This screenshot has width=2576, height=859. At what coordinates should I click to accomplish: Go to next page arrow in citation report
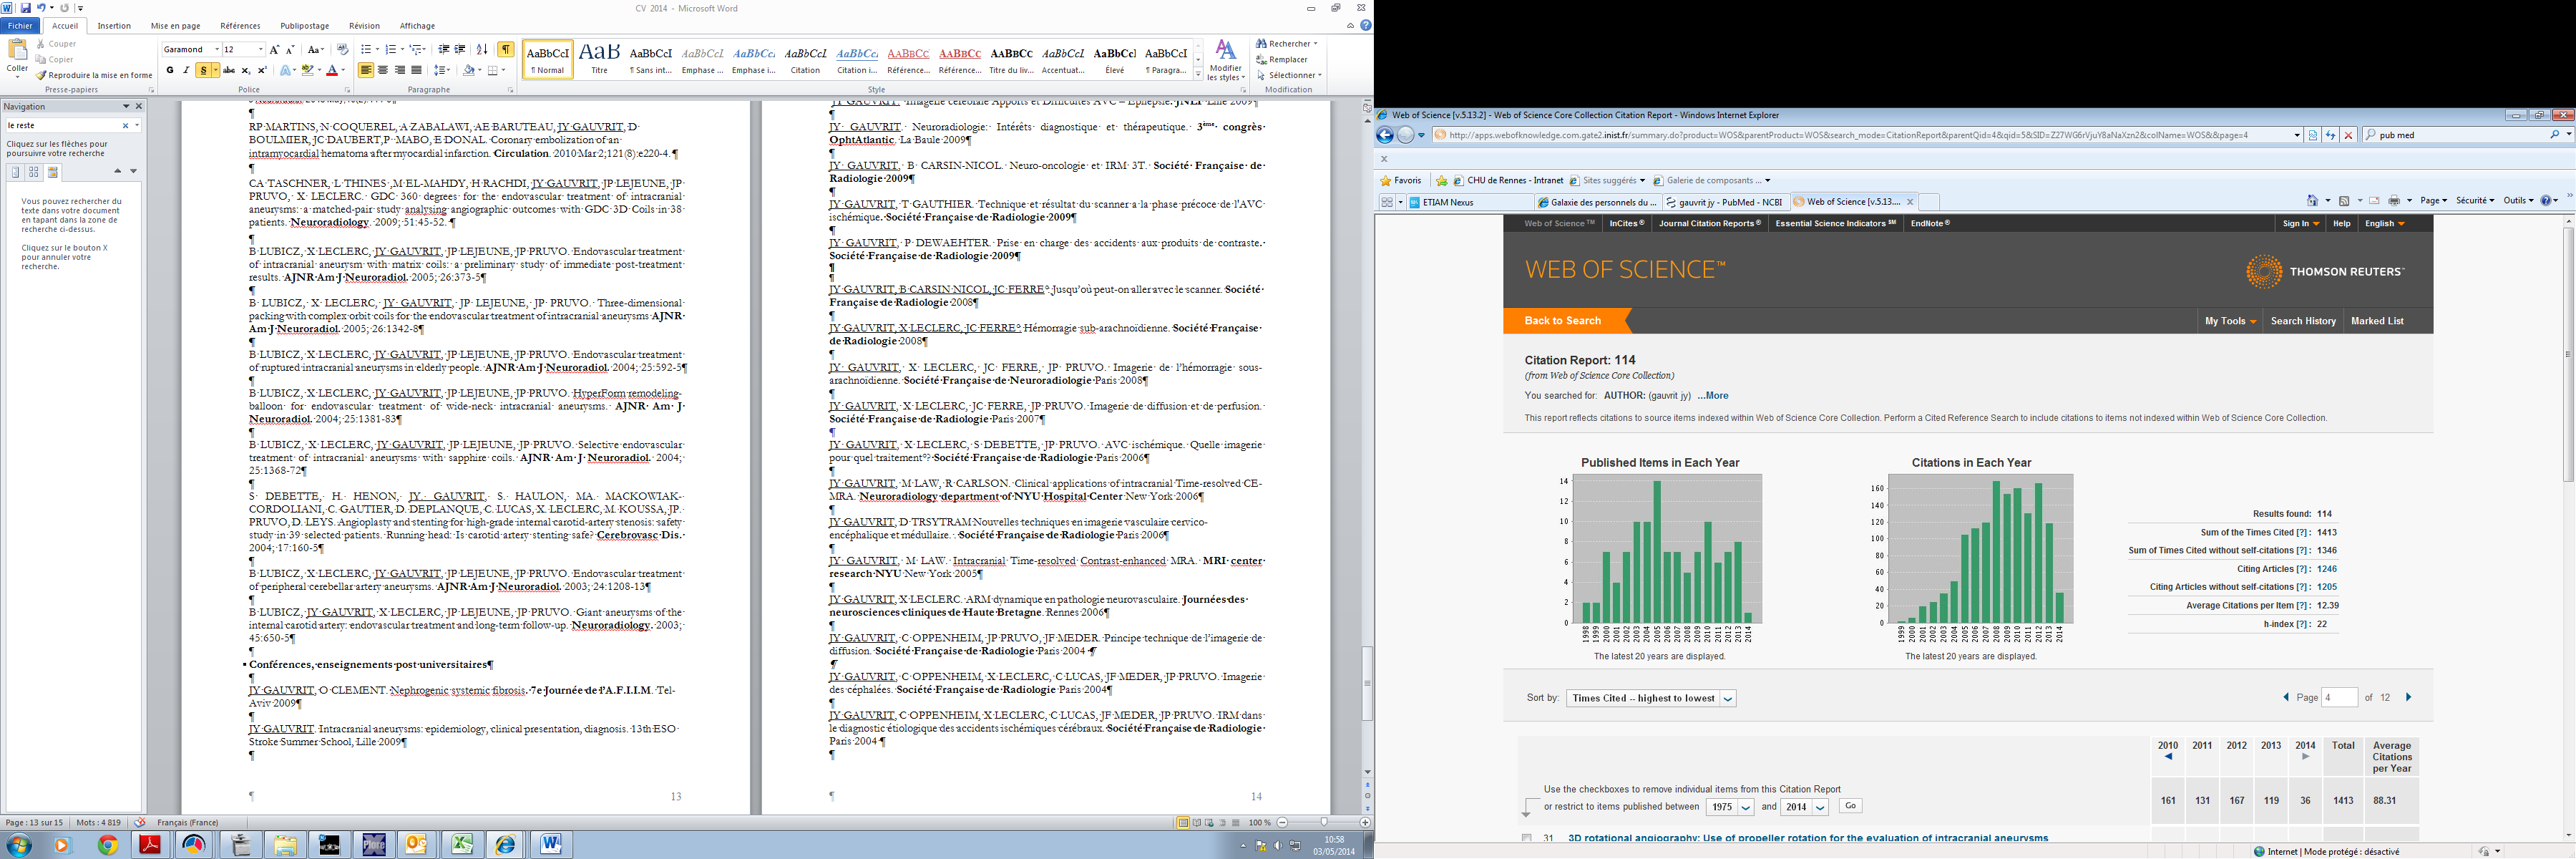coord(2408,697)
